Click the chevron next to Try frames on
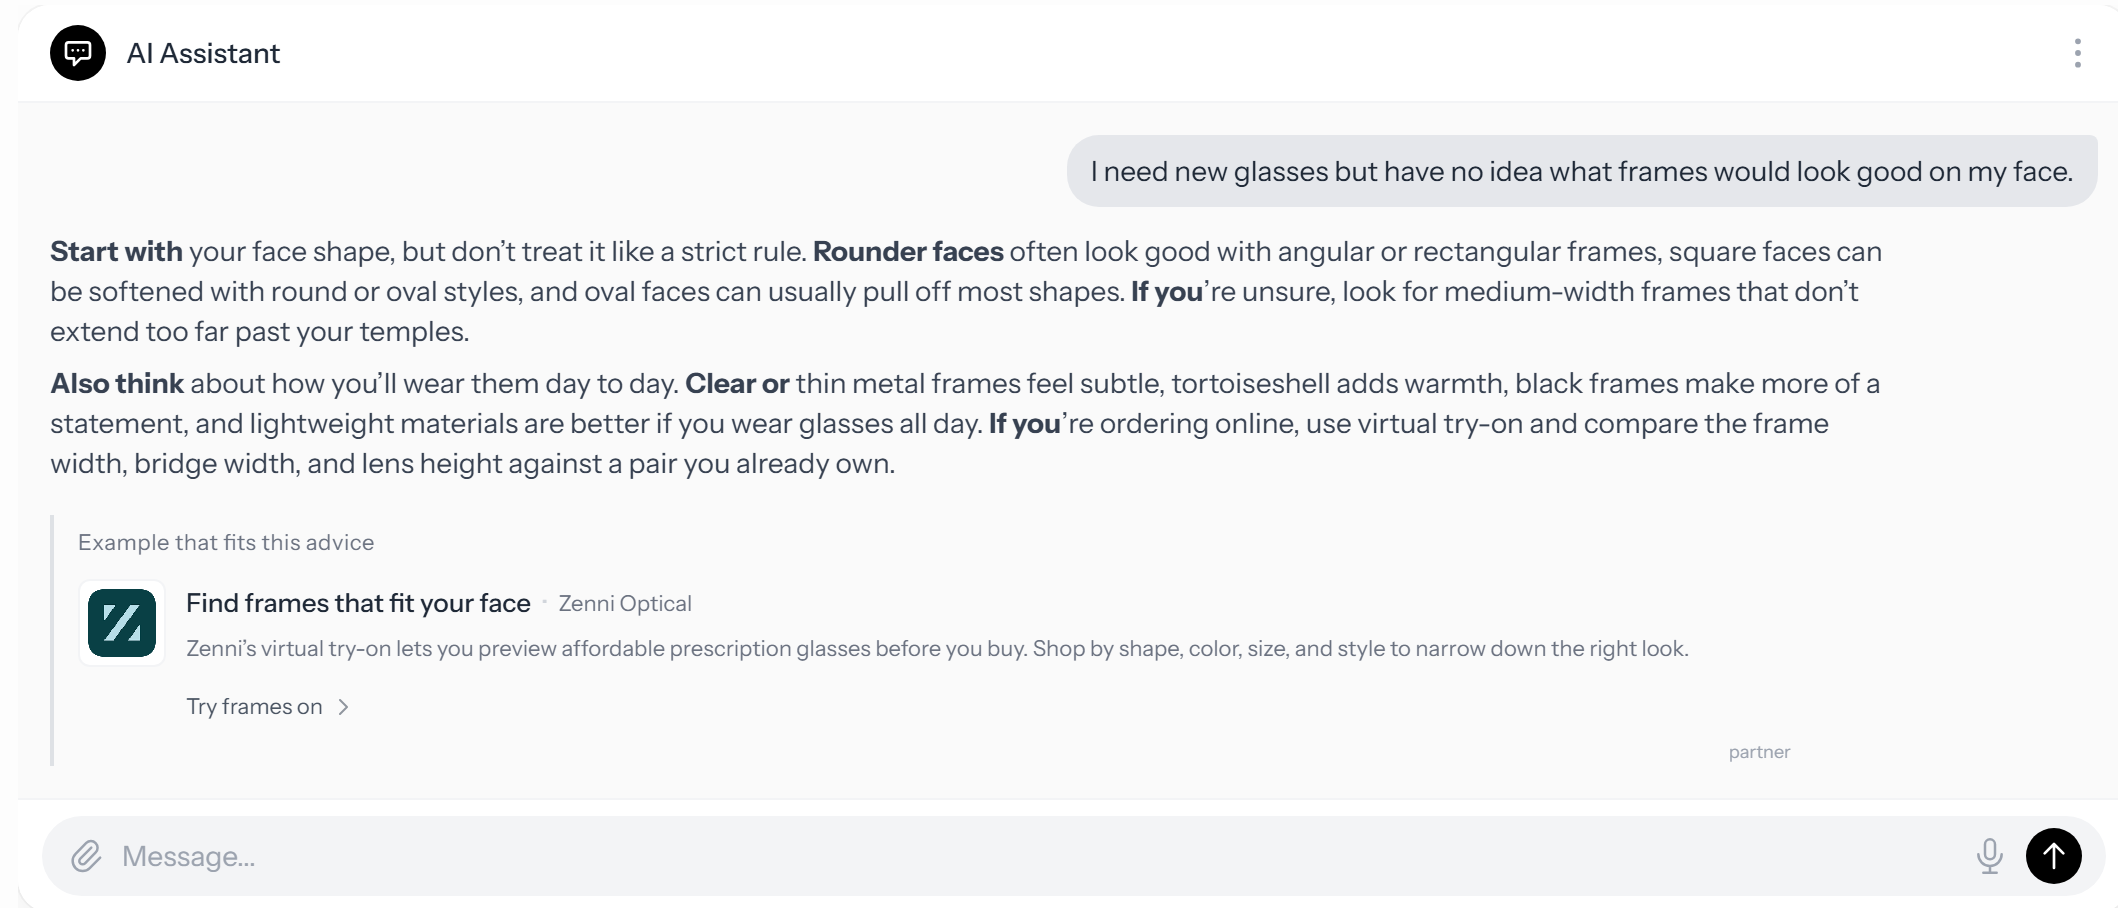Viewport: 2118px width, 908px height. tap(344, 707)
